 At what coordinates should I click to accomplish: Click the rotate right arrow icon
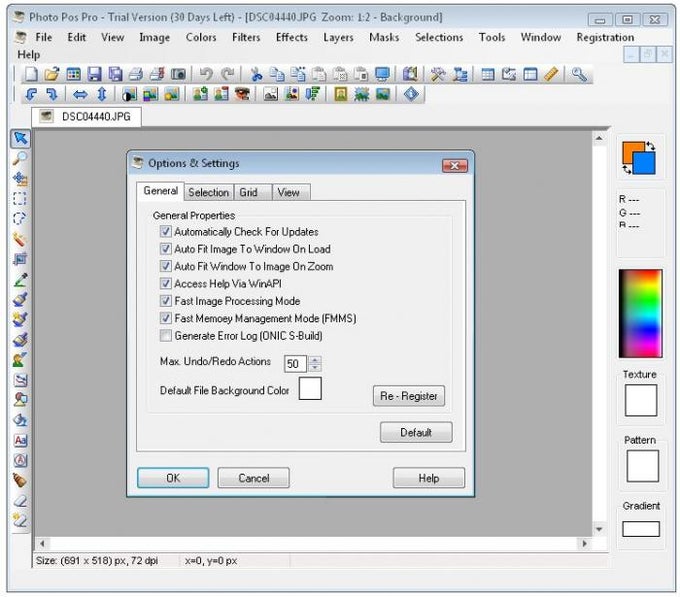(x=52, y=94)
